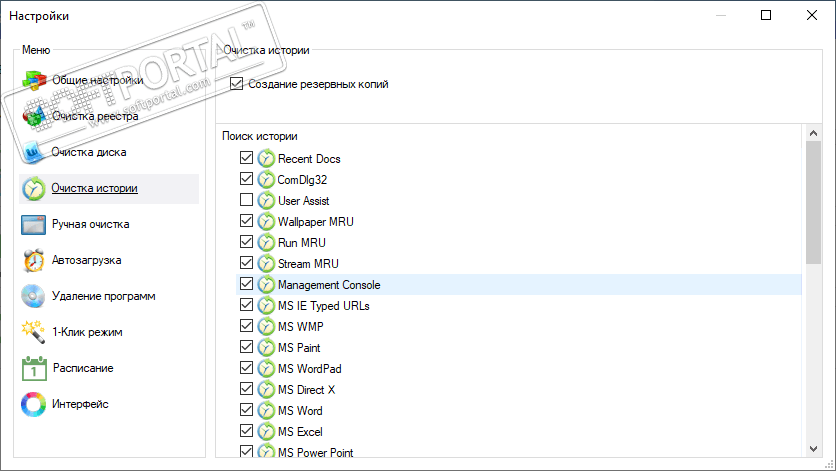Enable the User Assist checkbox
This screenshot has height=471, width=836.
(x=247, y=201)
